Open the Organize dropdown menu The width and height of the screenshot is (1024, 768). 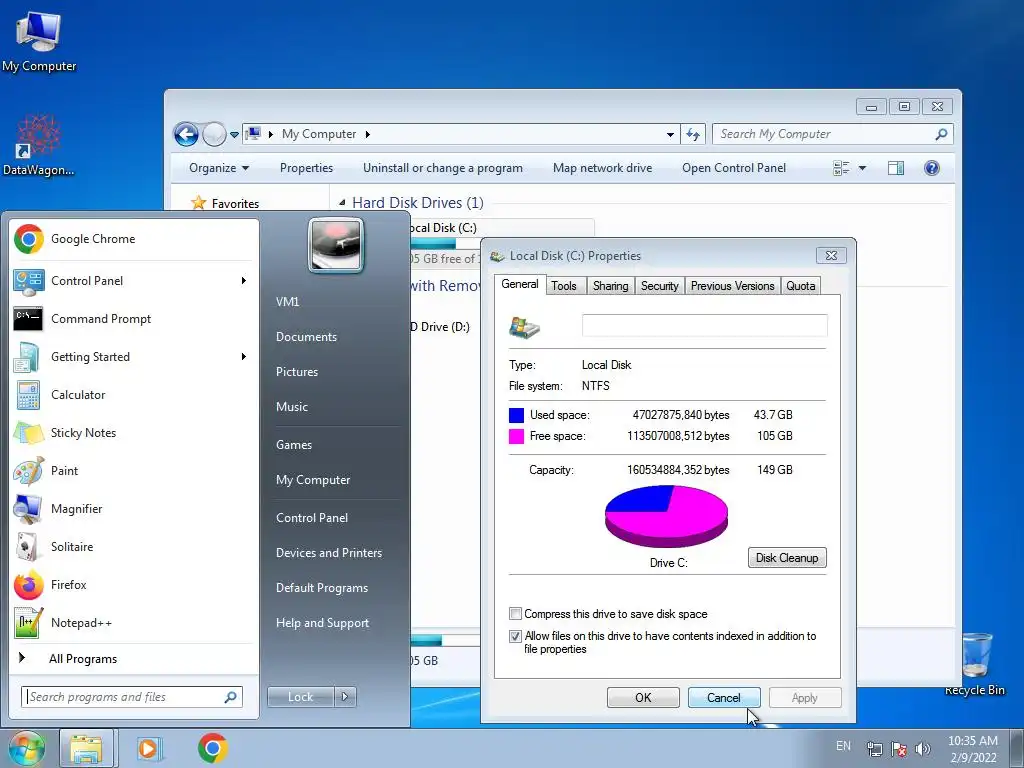pos(219,168)
